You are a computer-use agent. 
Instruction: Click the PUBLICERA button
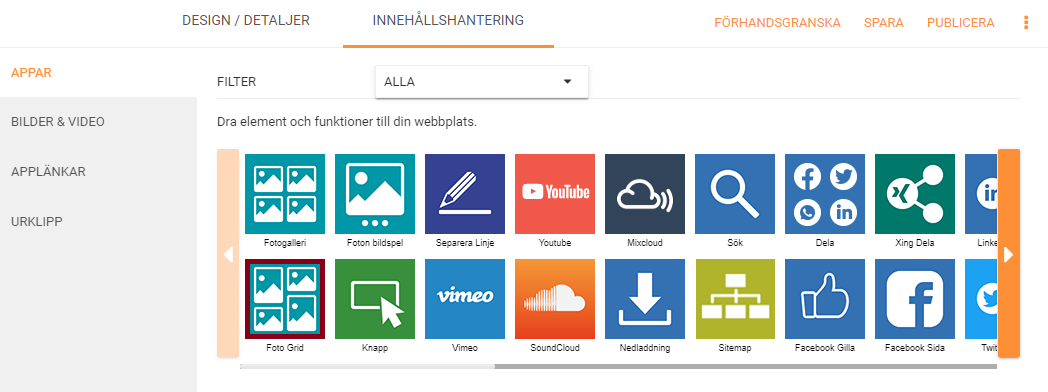[x=960, y=23]
